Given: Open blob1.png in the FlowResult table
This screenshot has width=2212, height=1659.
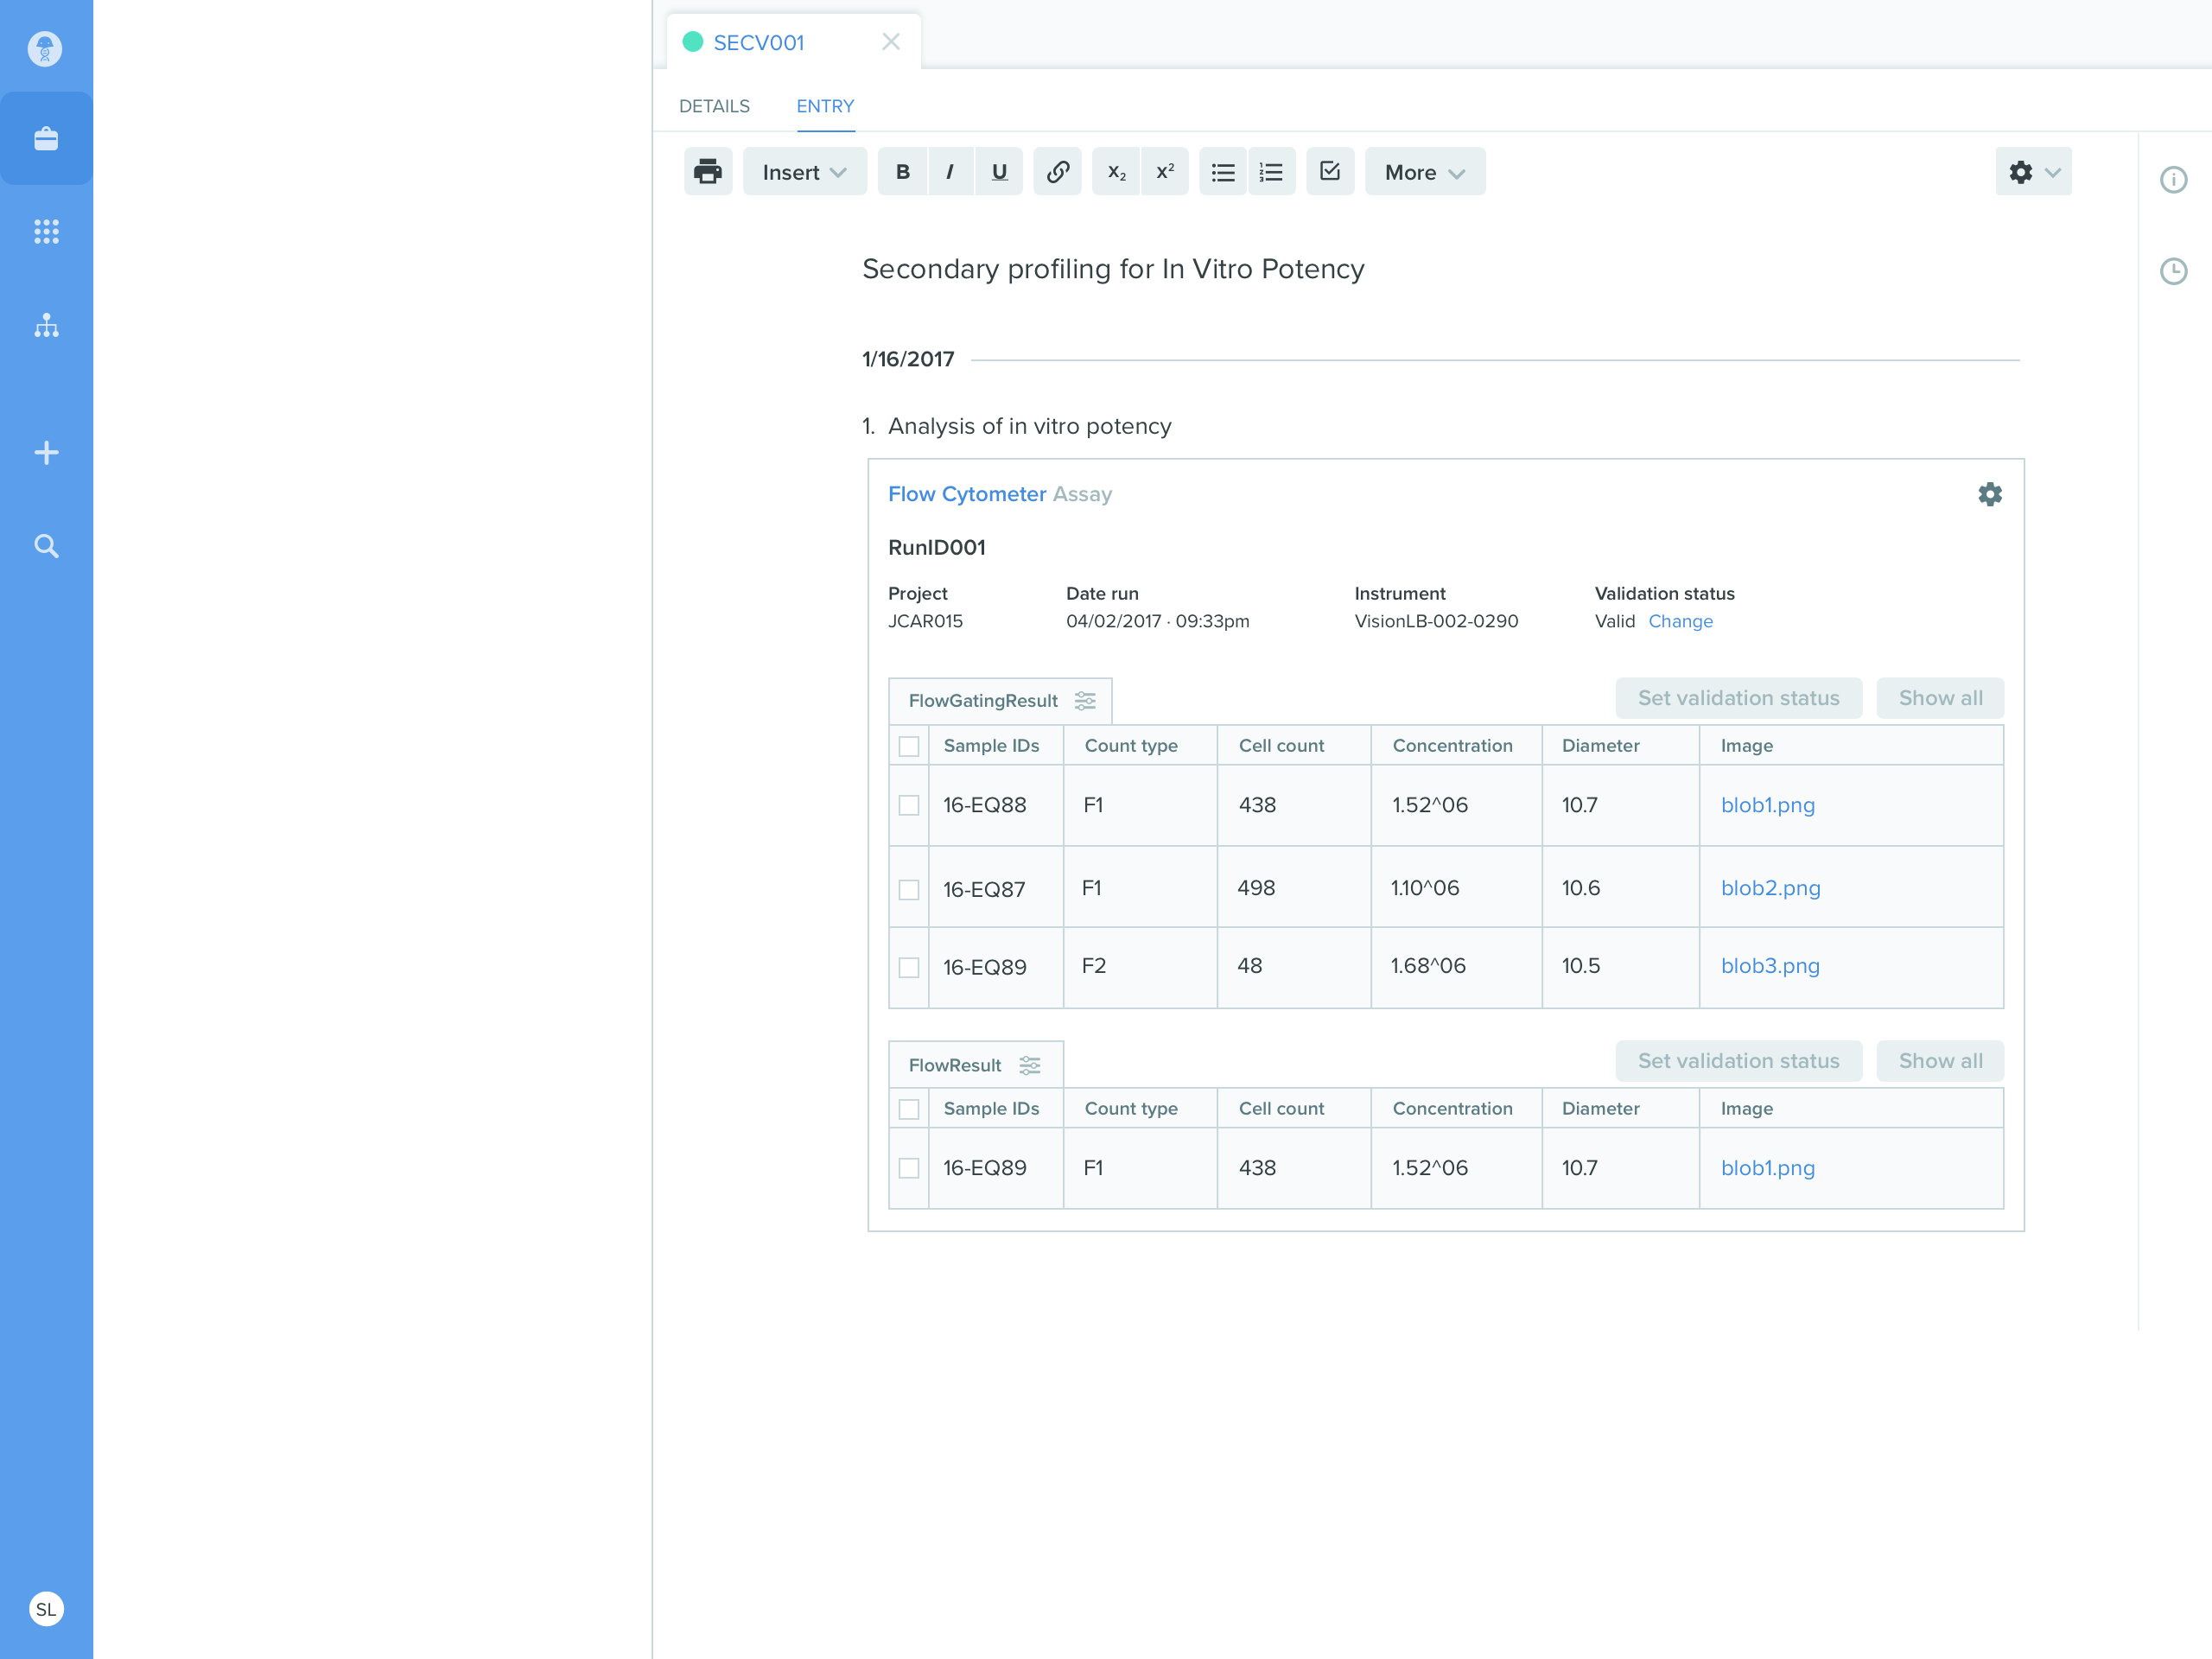Looking at the screenshot, I should (1767, 1168).
